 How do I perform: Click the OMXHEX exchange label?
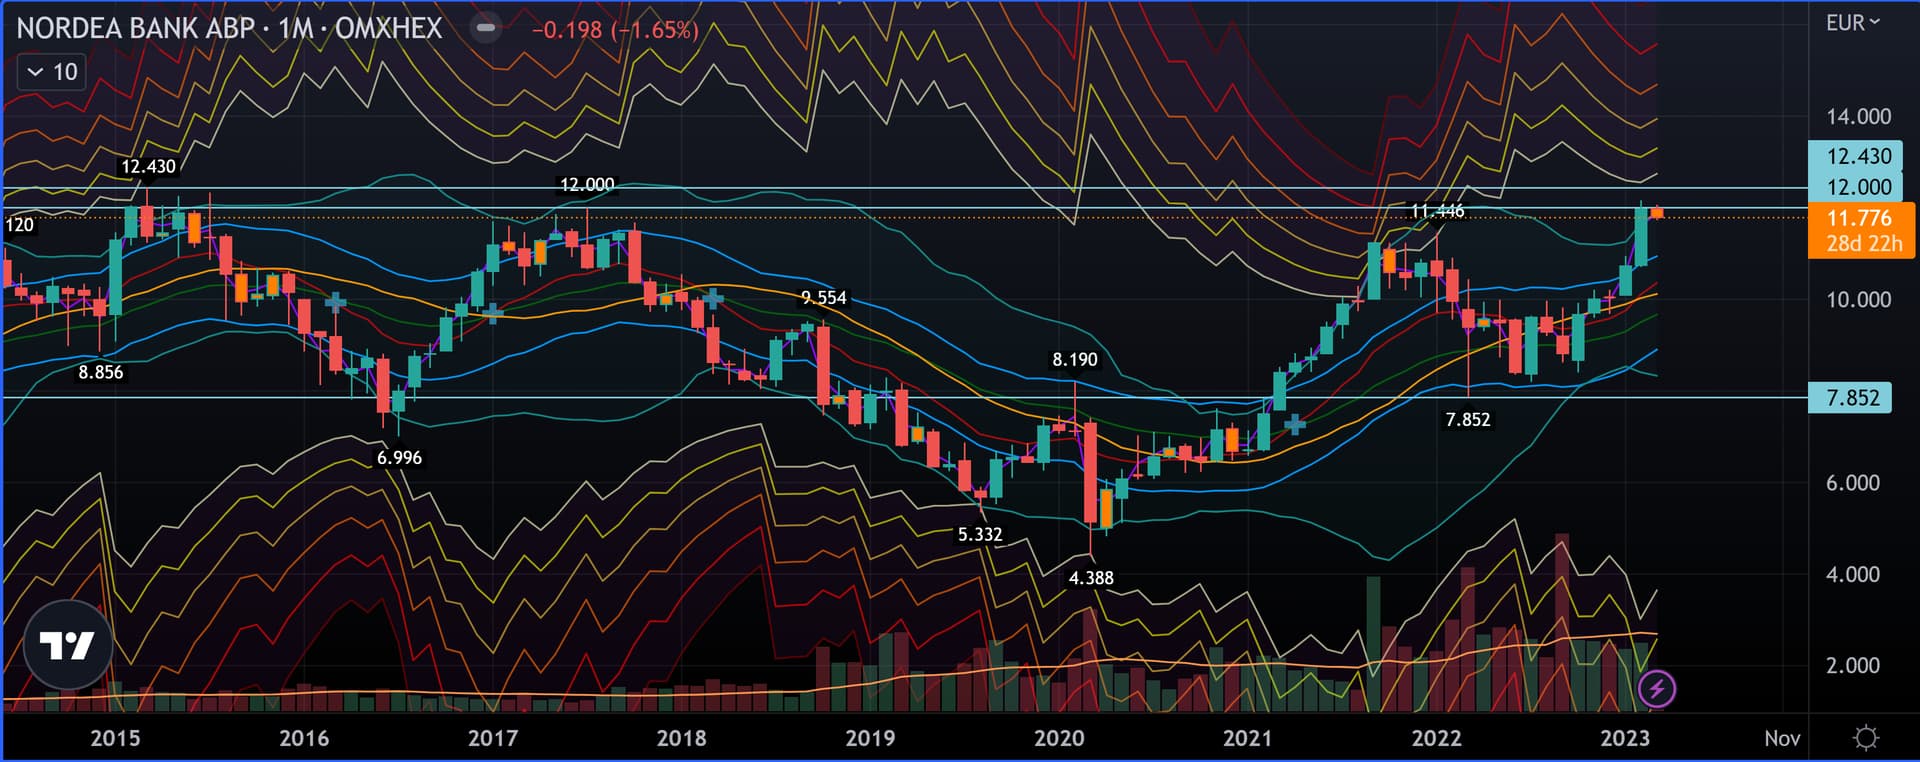click(x=388, y=28)
